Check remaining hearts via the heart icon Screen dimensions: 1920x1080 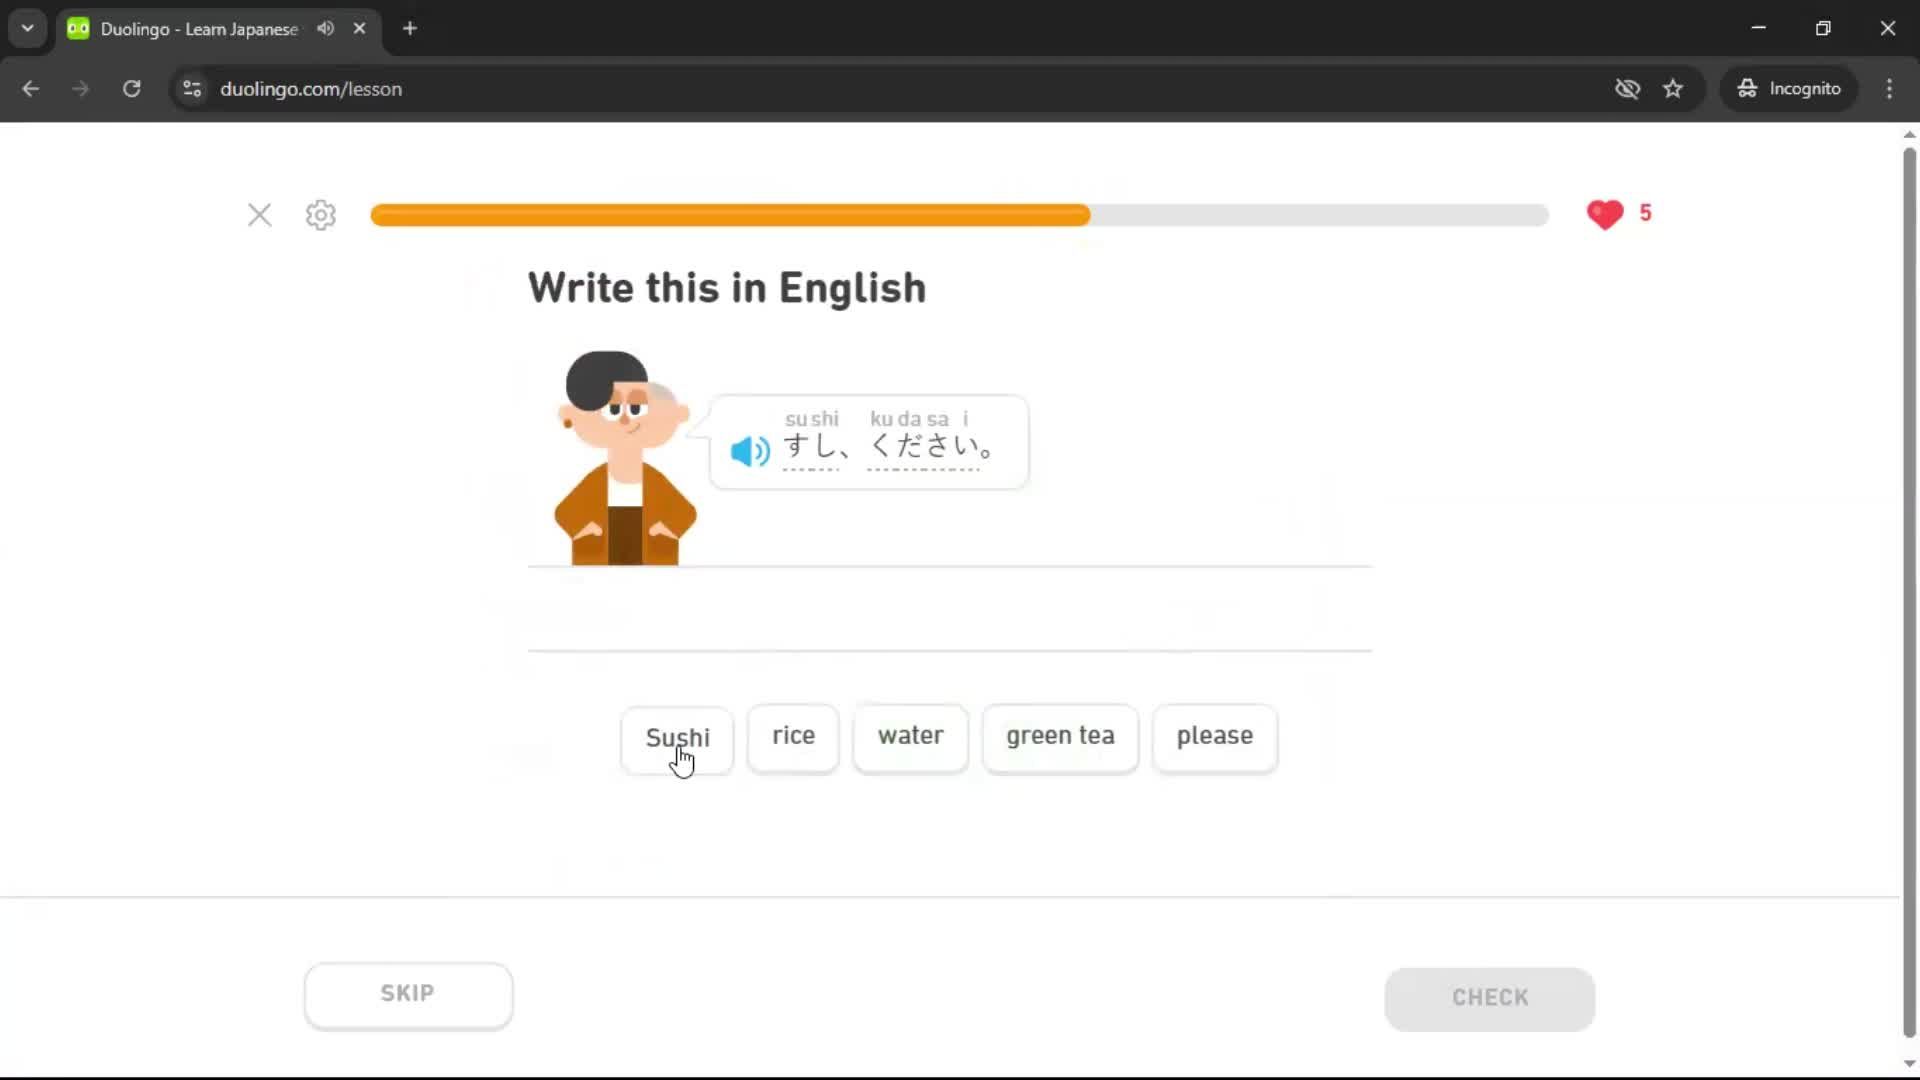pyautogui.click(x=1605, y=214)
